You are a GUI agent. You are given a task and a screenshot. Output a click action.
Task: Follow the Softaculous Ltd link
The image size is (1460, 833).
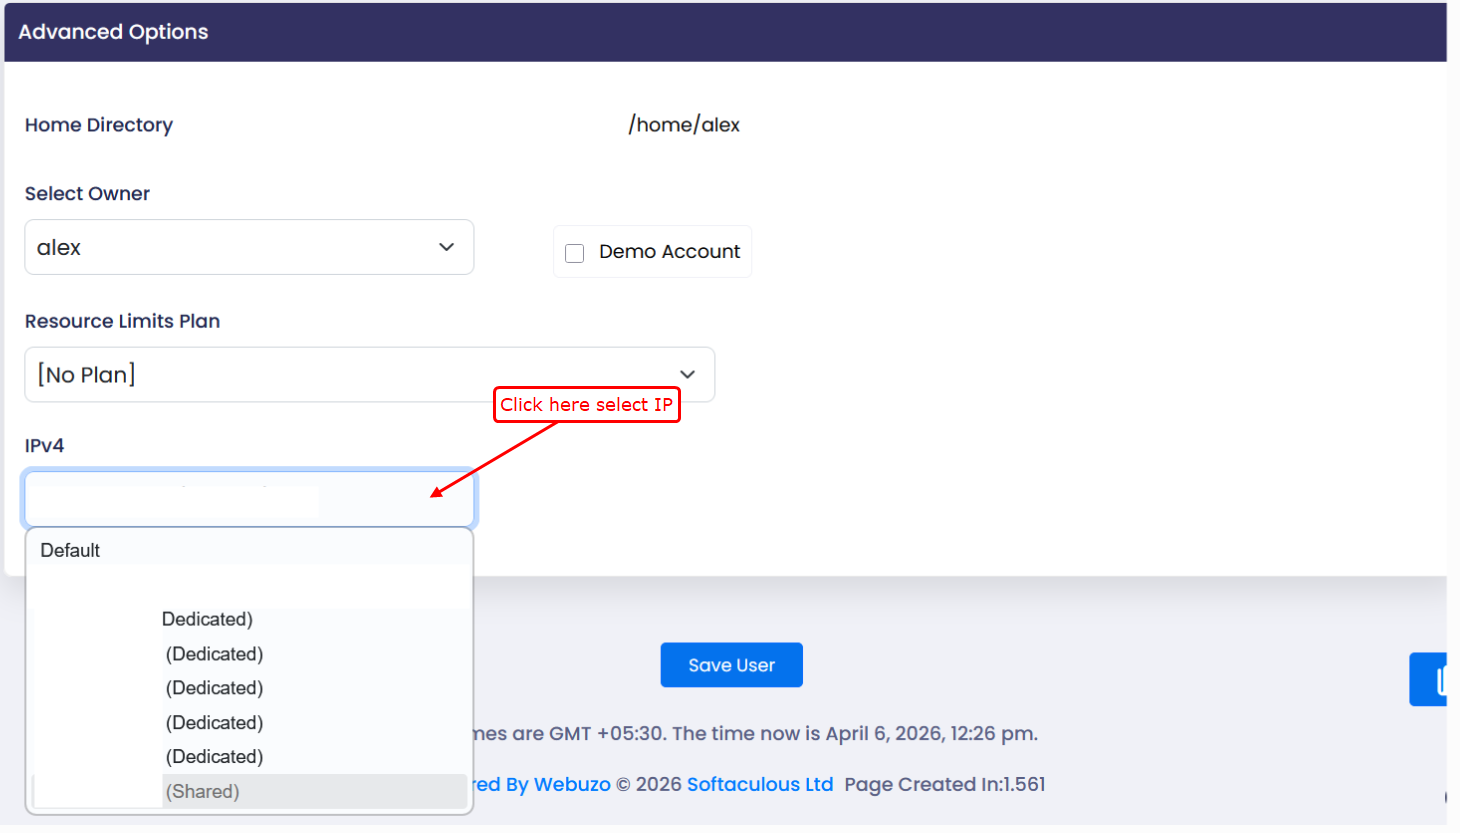(759, 784)
